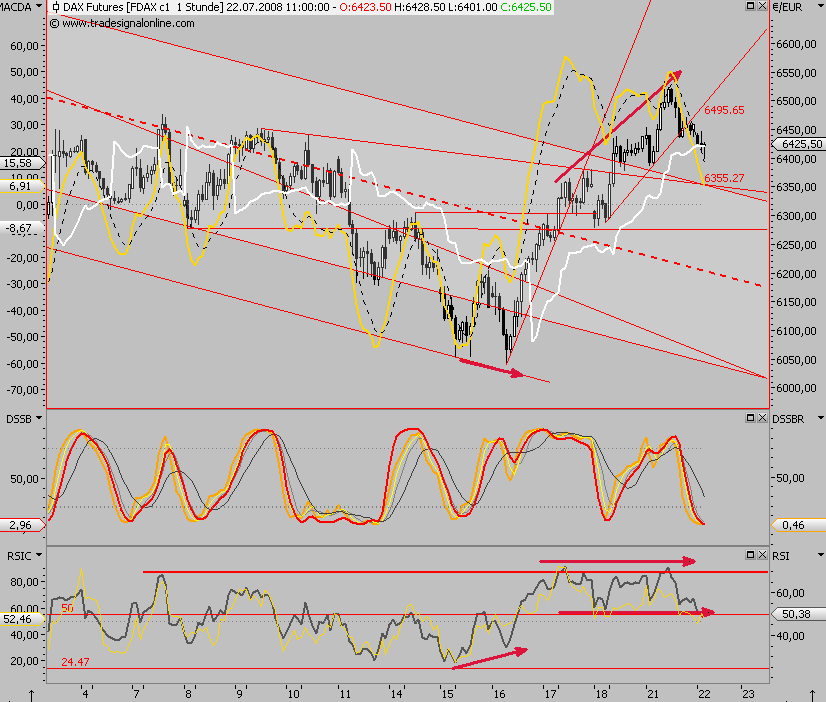Image resolution: width=826 pixels, height=702 pixels.
Task: Click the up arrow at bottom-right corner
Action: [812, 696]
